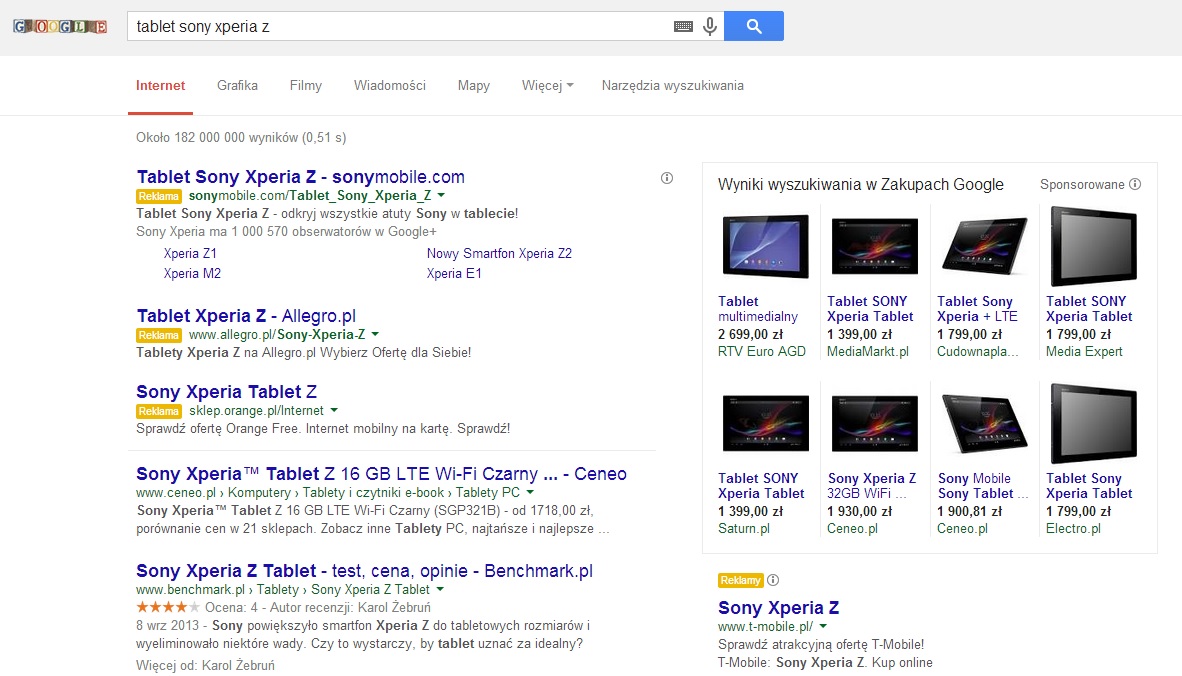This screenshot has height=676, width=1182.
Task: Expand arrow beside ceneo.pl breadcrumb
Action: coord(530,492)
